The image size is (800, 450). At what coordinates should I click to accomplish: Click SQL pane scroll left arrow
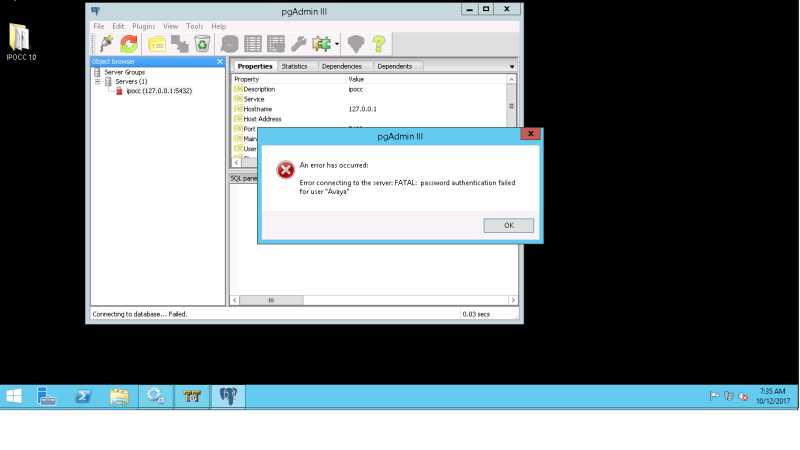(x=235, y=301)
